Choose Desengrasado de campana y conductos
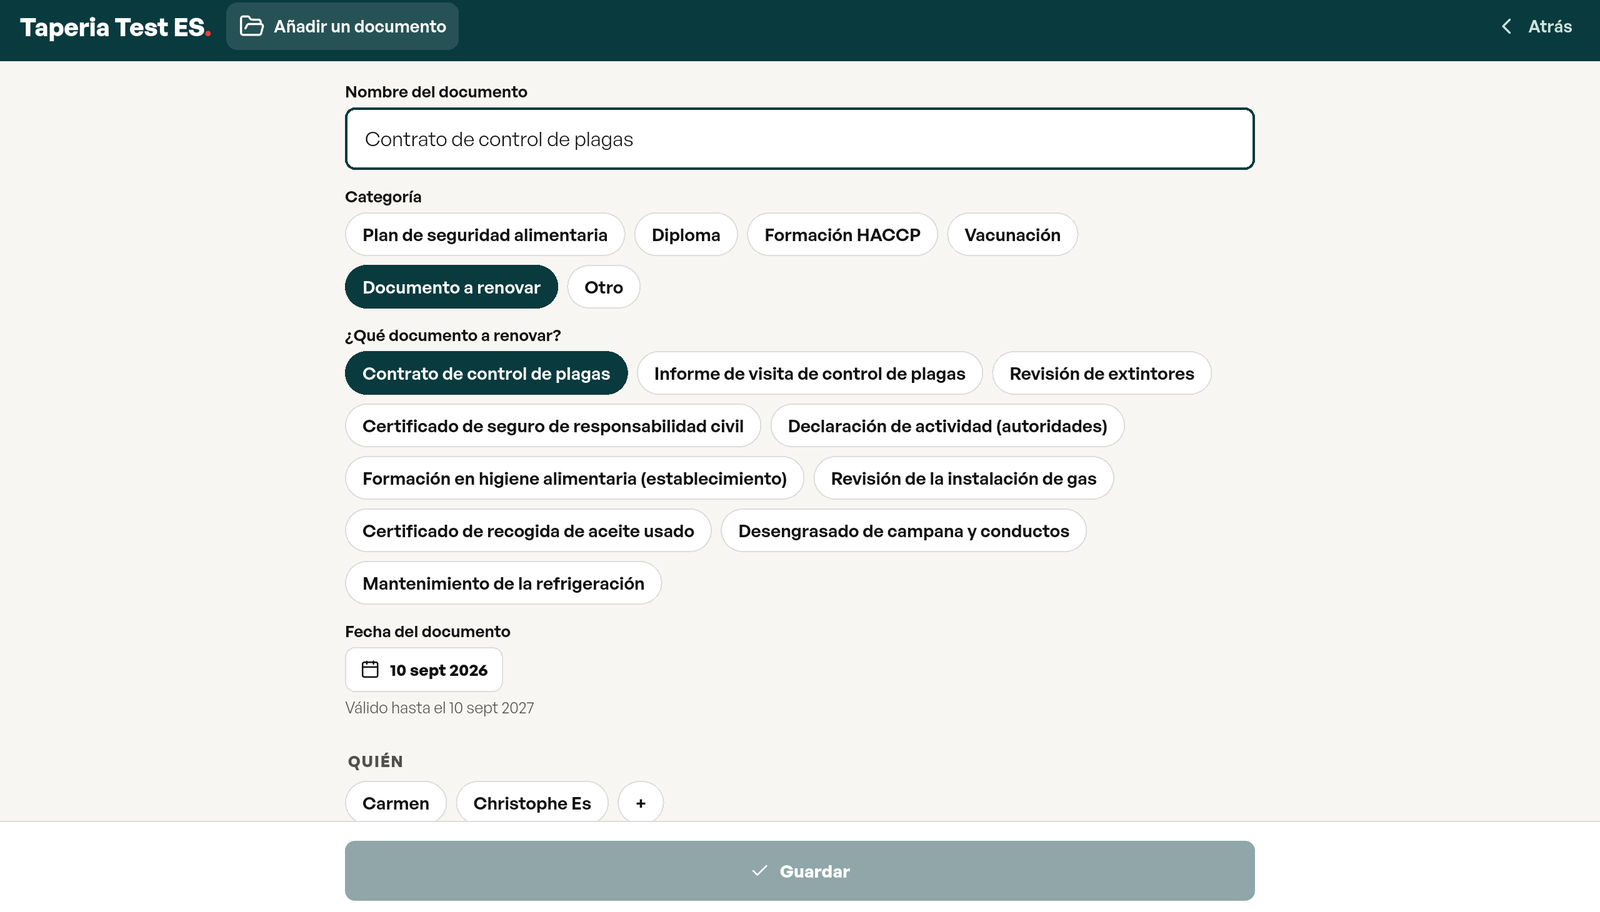The image size is (1600, 912). click(x=904, y=531)
